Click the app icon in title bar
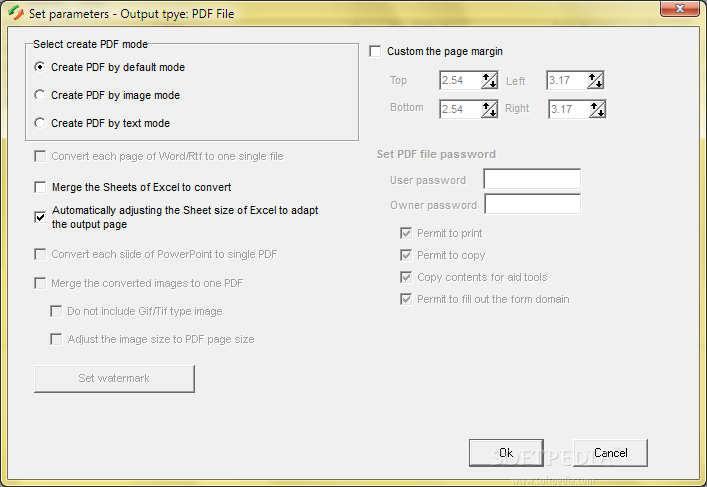 click(15, 13)
